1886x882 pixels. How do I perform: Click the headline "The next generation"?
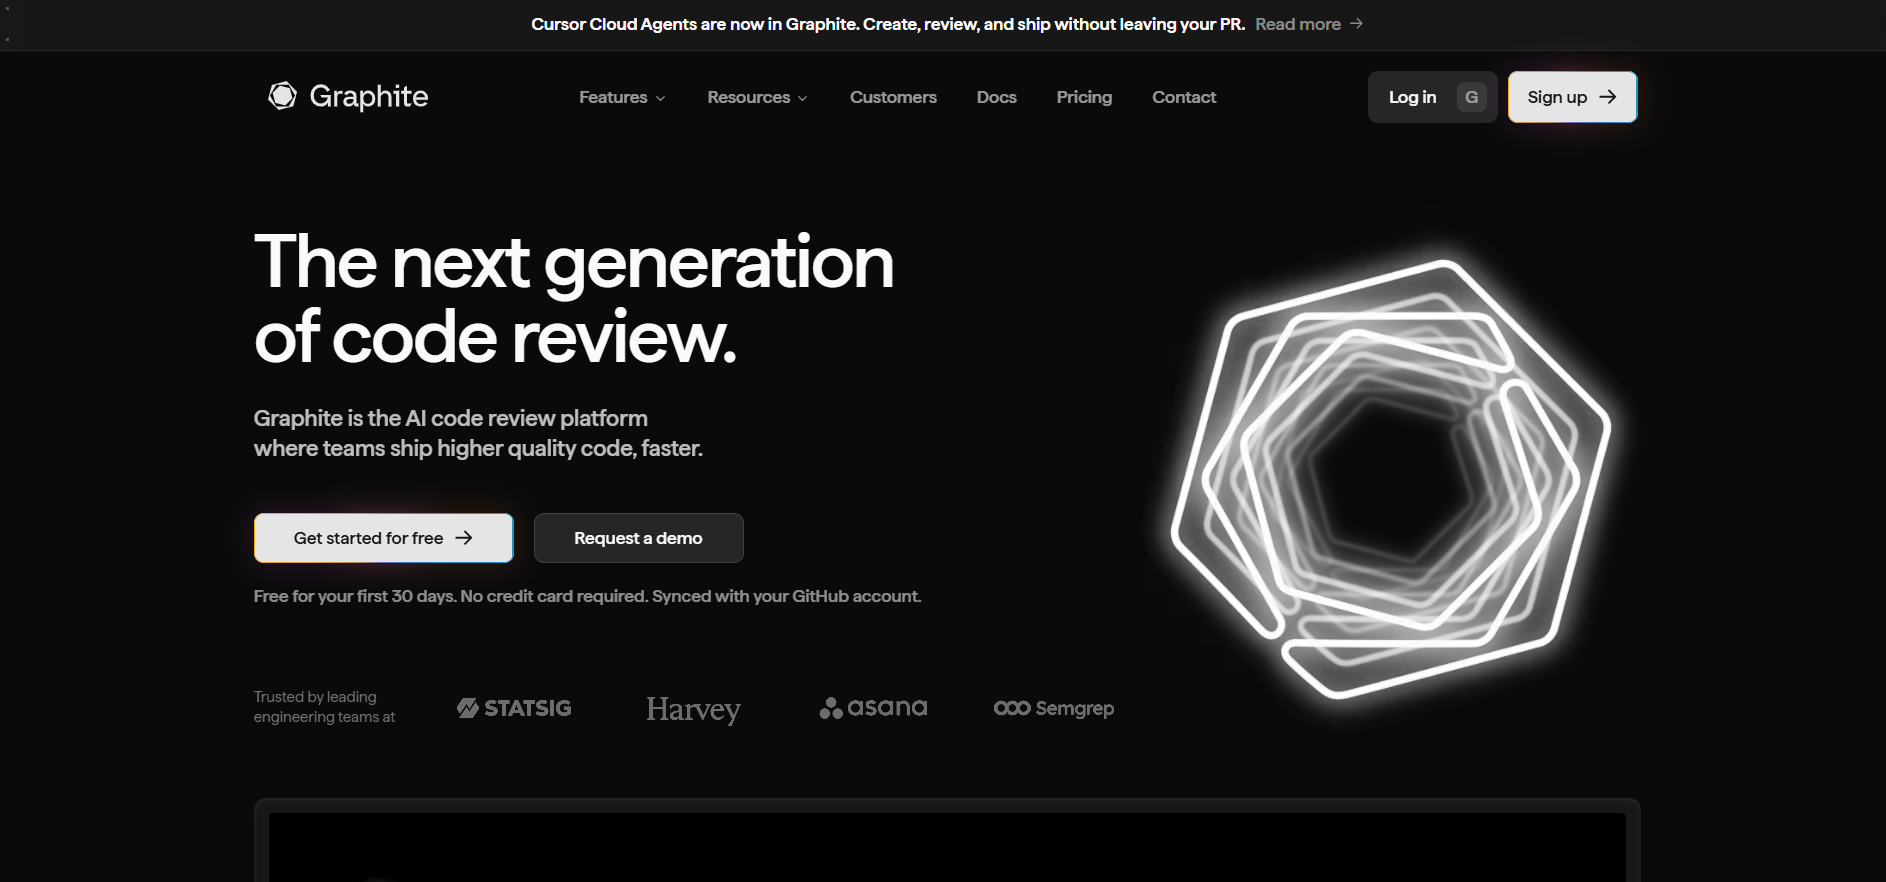pyautogui.click(x=574, y=263)
